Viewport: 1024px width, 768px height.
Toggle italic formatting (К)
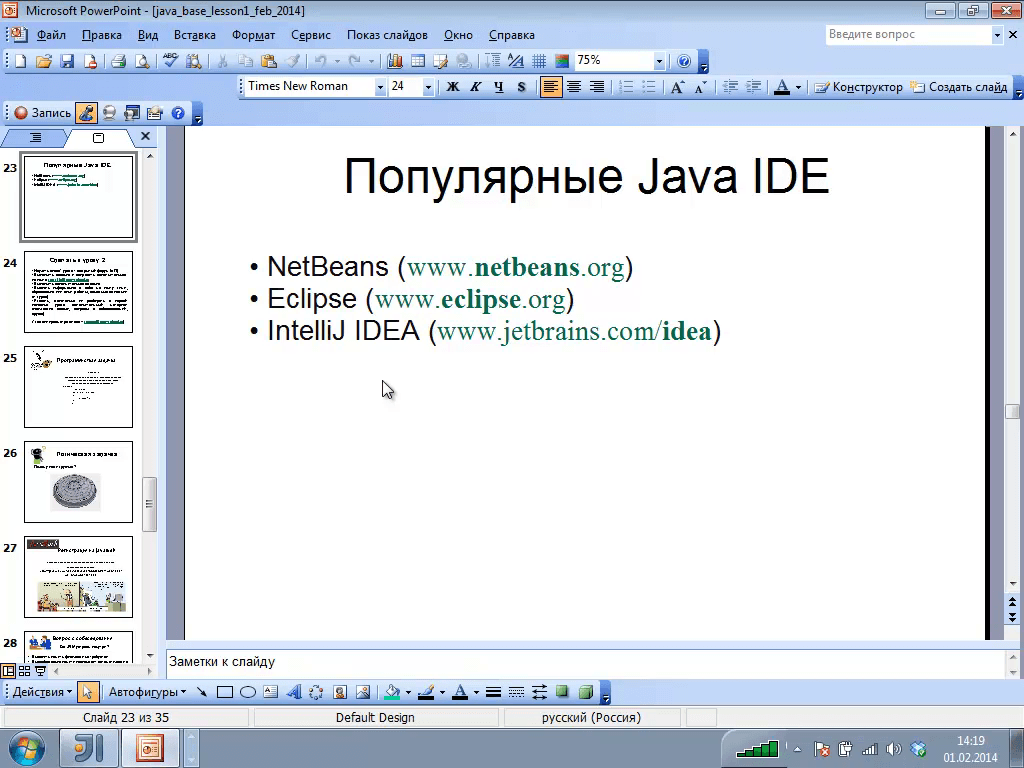coord(475,87)
